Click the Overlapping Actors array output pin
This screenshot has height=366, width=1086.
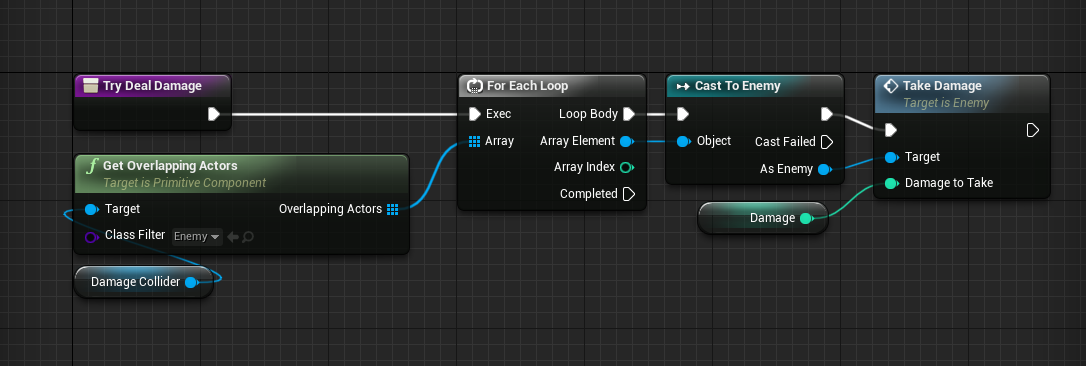pyautogui.click(x=393, y=209)
